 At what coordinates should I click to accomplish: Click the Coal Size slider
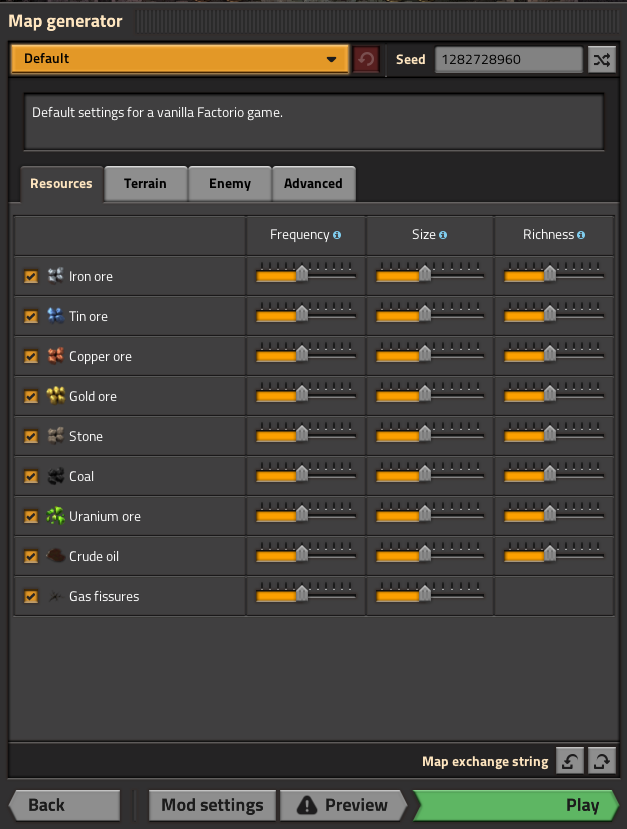[430, 473]
